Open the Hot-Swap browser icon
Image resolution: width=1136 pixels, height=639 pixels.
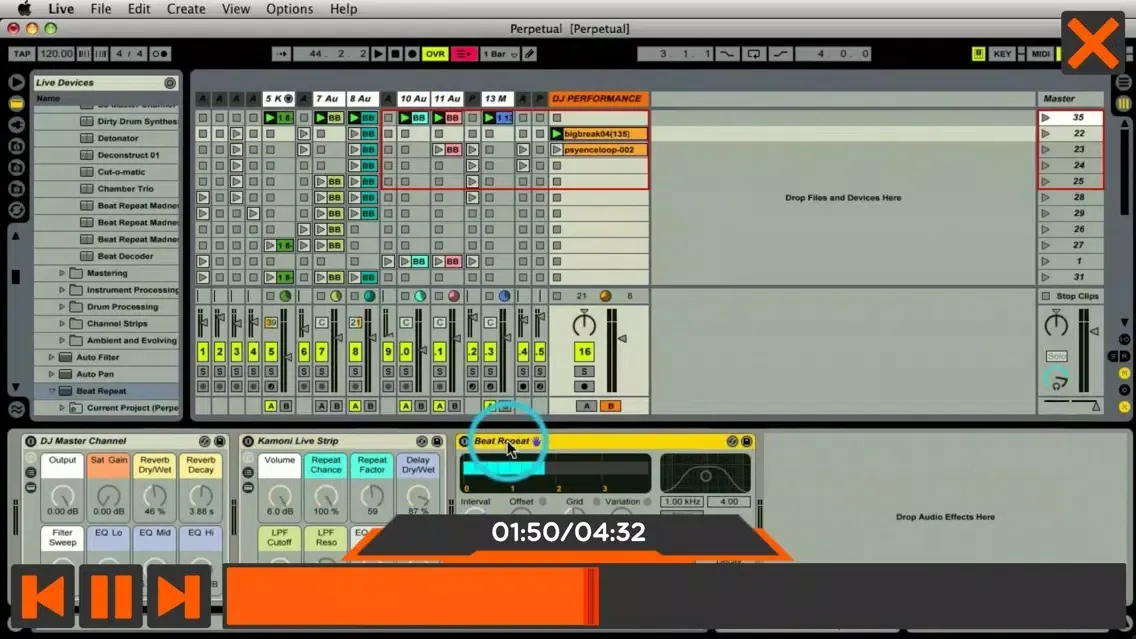point(16,210)
